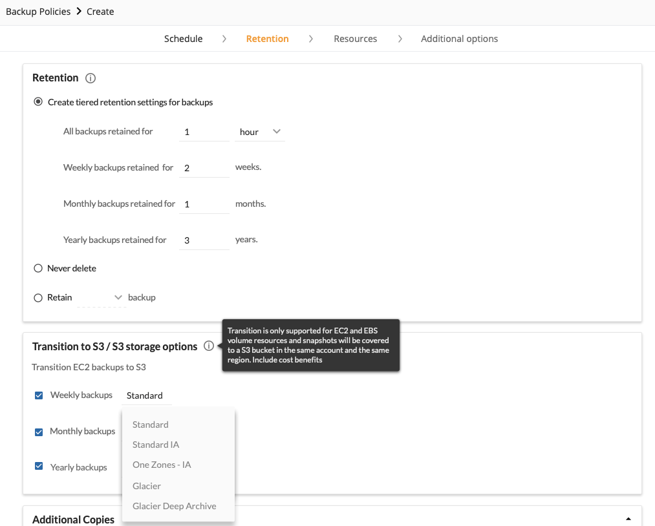Open the Additional options step
655x526 pixels.
tap(459, 39)
